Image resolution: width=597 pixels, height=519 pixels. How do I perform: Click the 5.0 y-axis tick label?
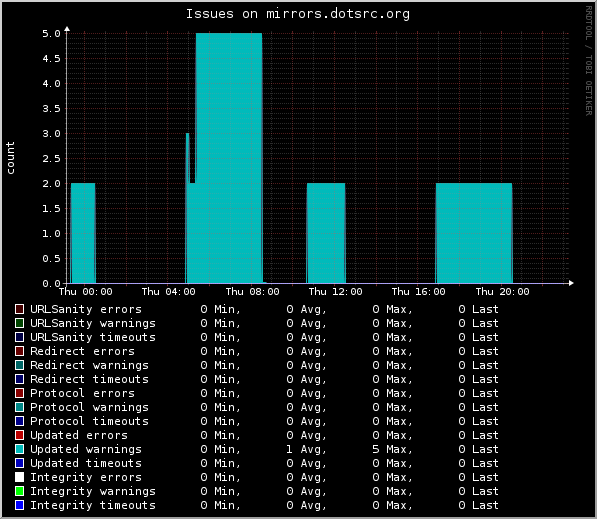coord(51,34)
